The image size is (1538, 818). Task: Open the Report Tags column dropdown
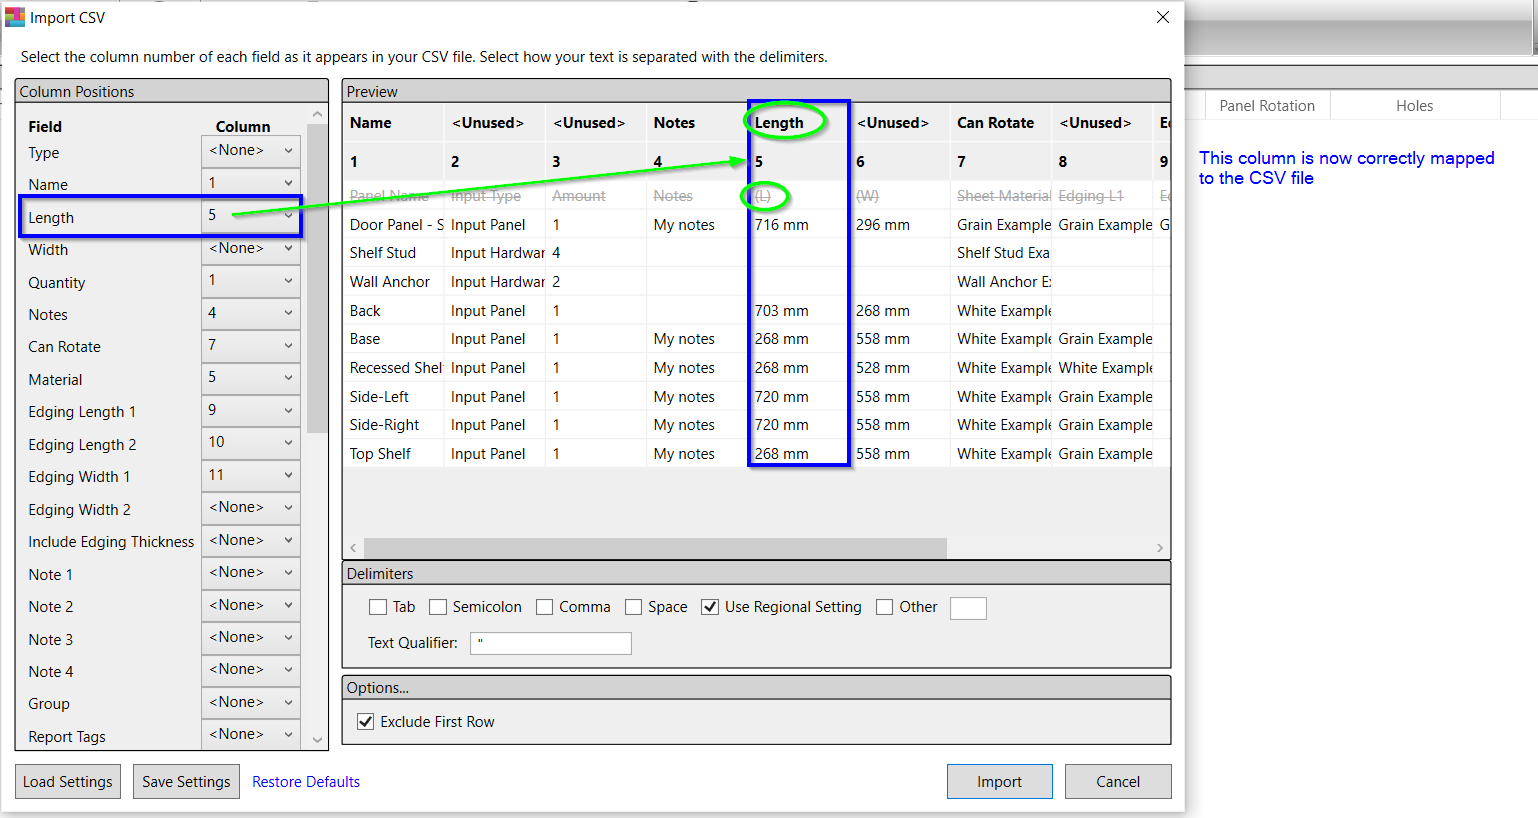pyautogui.click(x=251, y=734)
